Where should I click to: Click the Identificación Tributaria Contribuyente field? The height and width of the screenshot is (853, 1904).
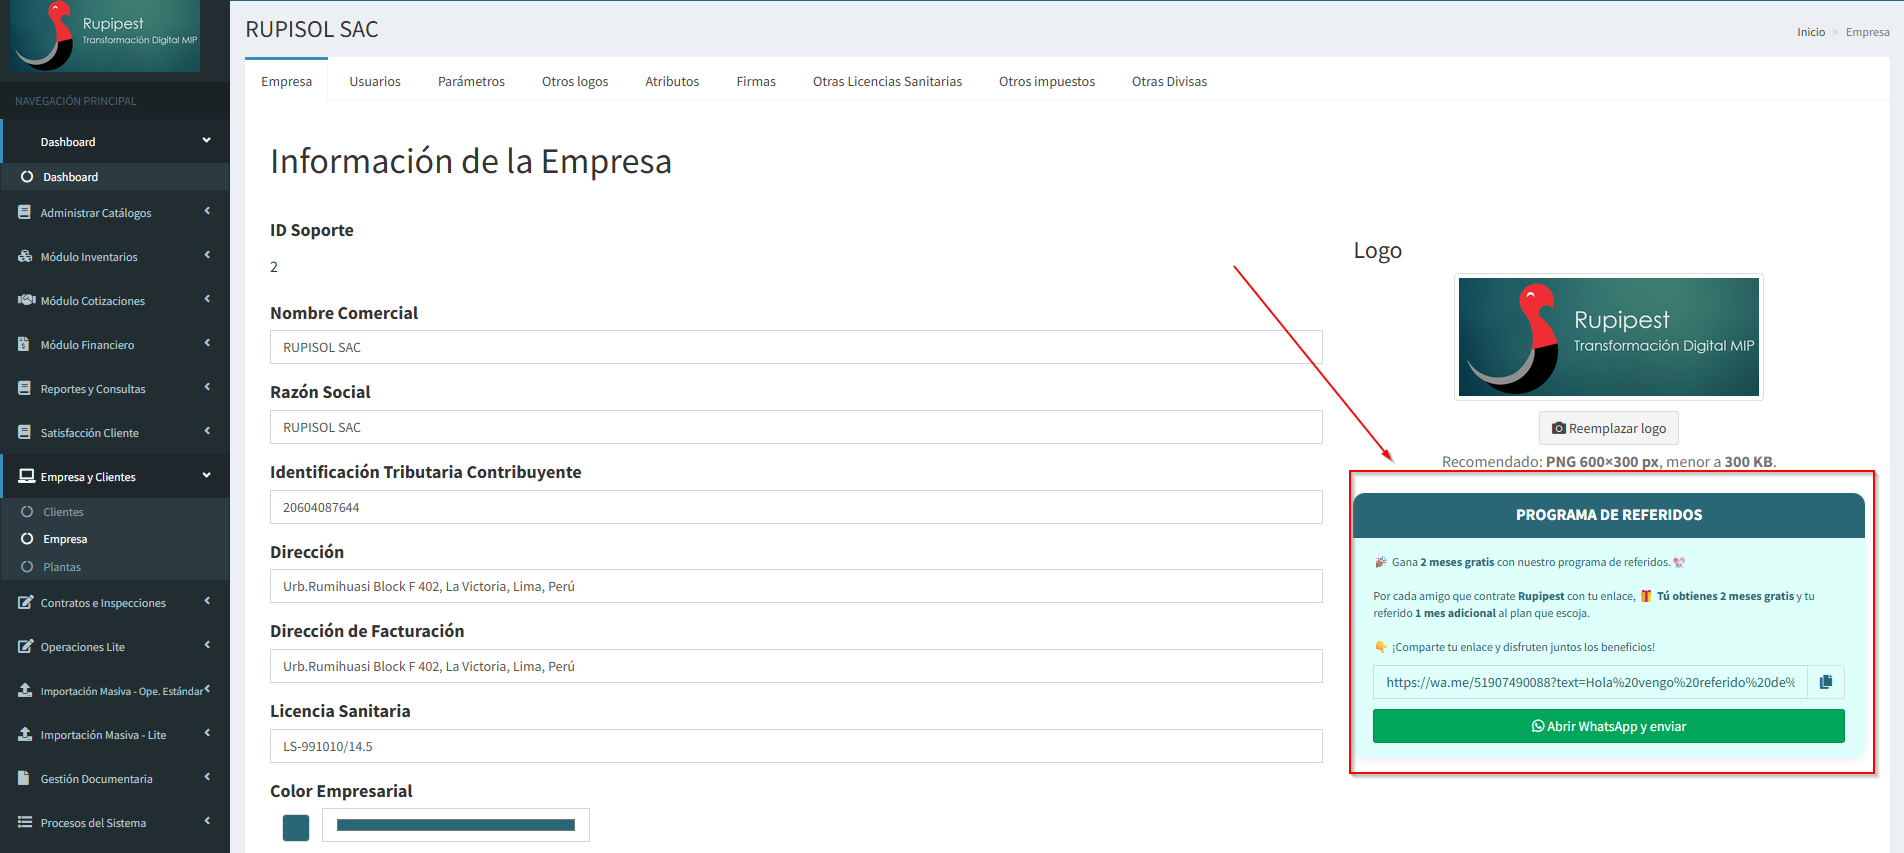point(796,507)
